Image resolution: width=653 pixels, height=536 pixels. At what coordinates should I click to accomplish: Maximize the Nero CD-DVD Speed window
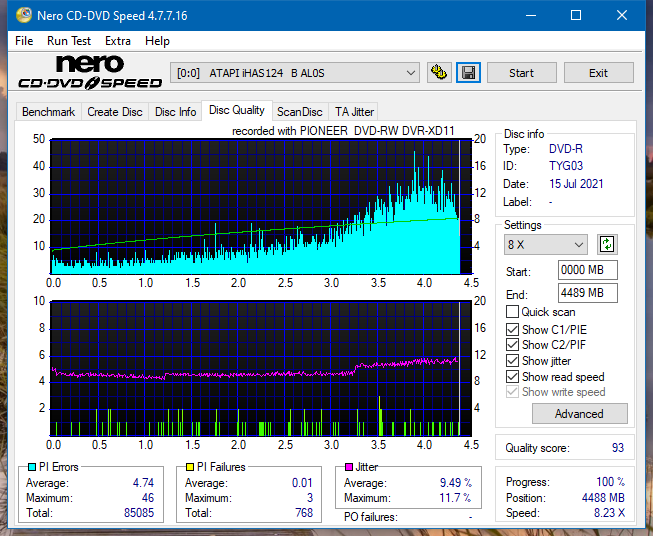(x=576, y=15)
